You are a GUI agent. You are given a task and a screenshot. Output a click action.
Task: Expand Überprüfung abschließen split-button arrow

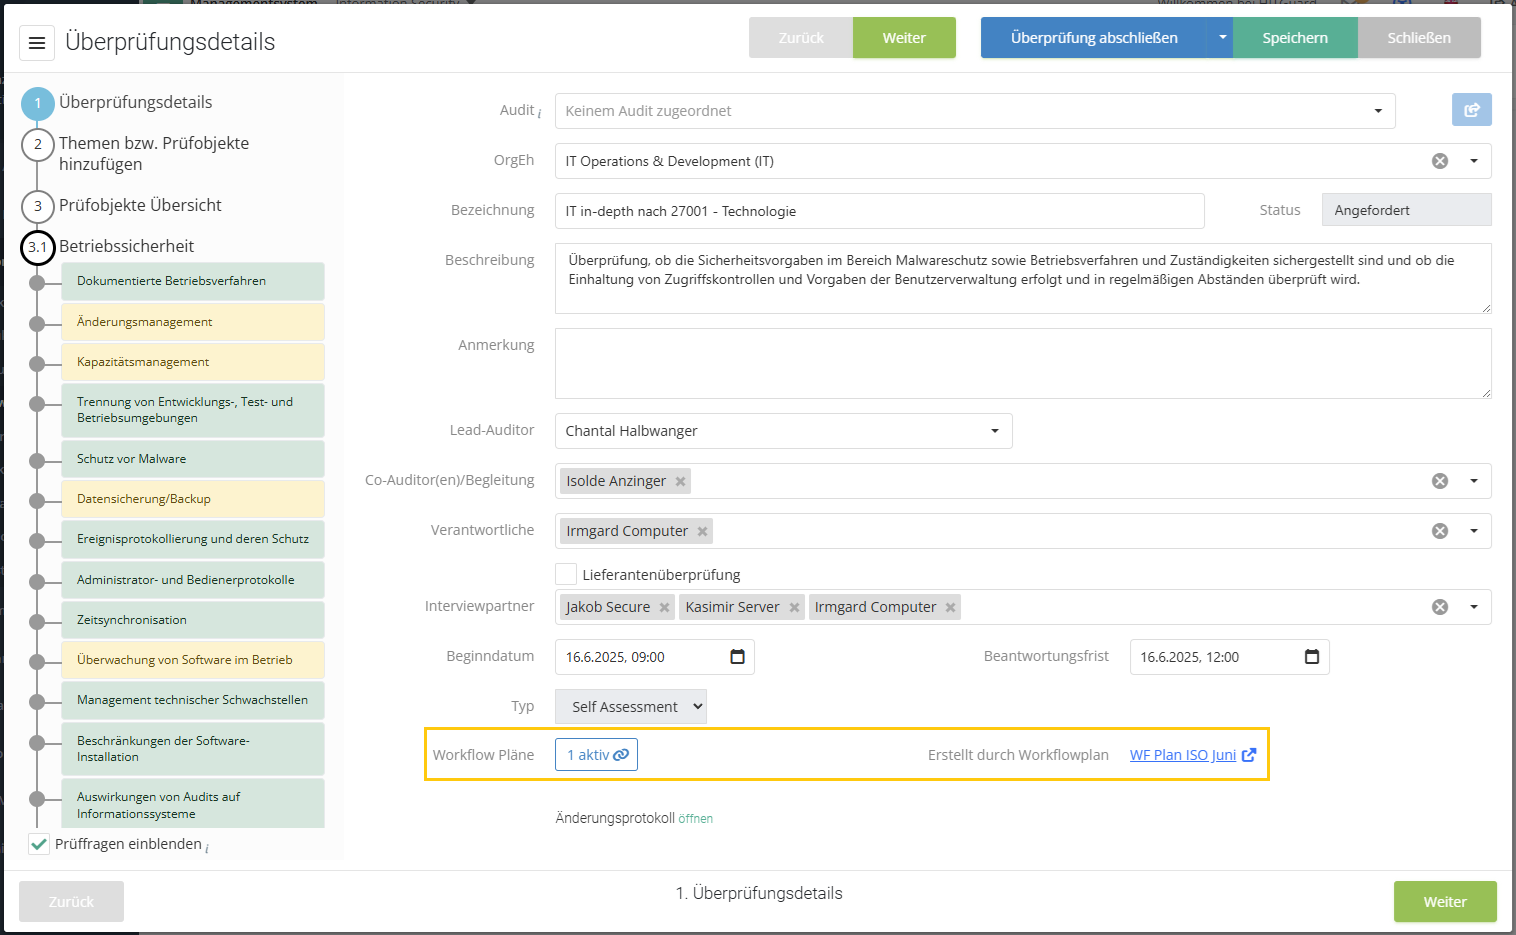click(1221, 38)
